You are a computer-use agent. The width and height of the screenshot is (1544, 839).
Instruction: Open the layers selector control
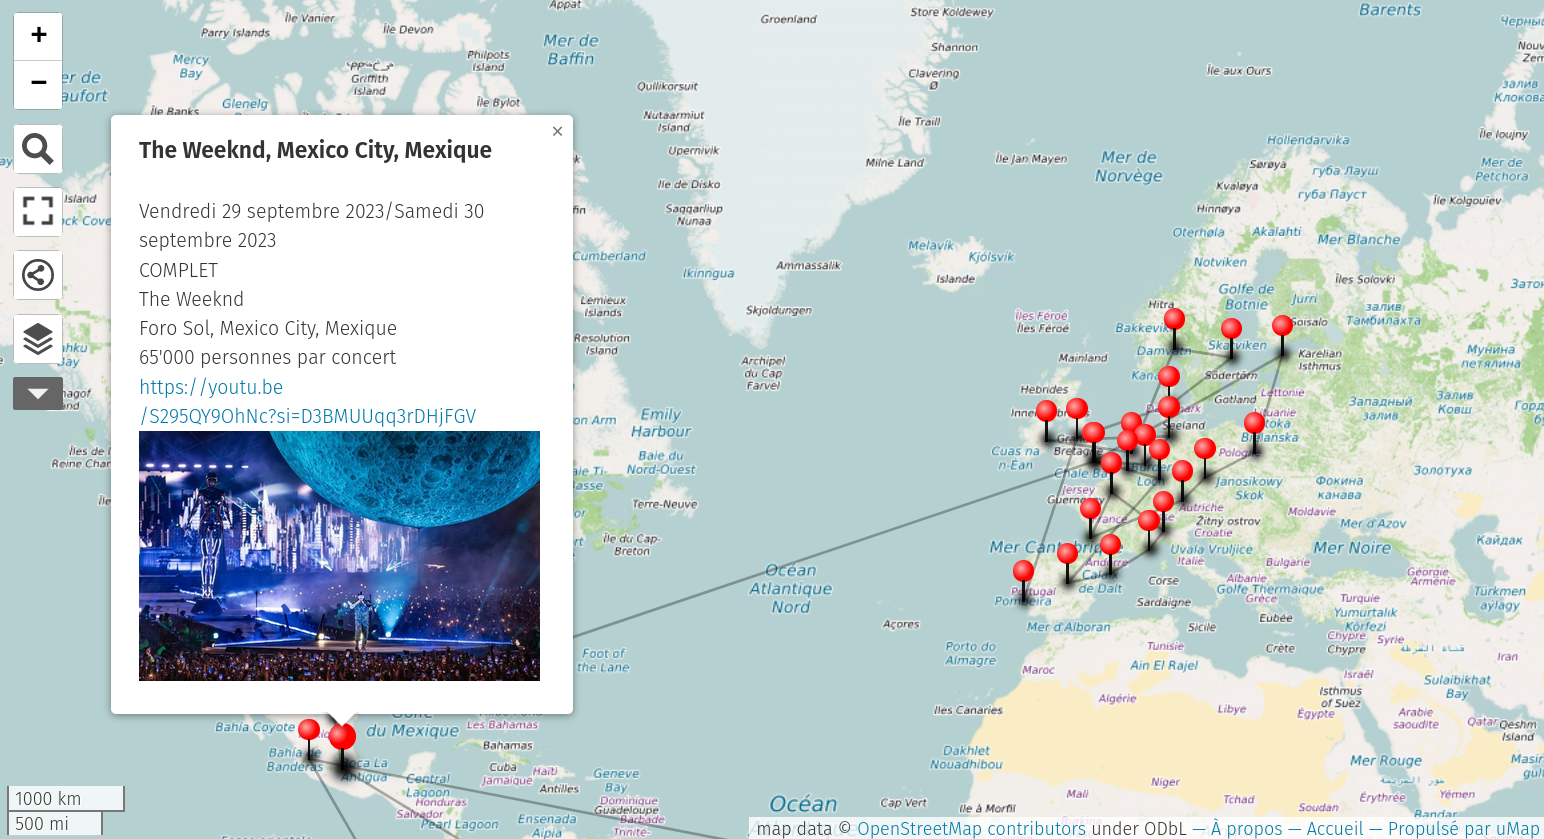[x=38, y=339]
